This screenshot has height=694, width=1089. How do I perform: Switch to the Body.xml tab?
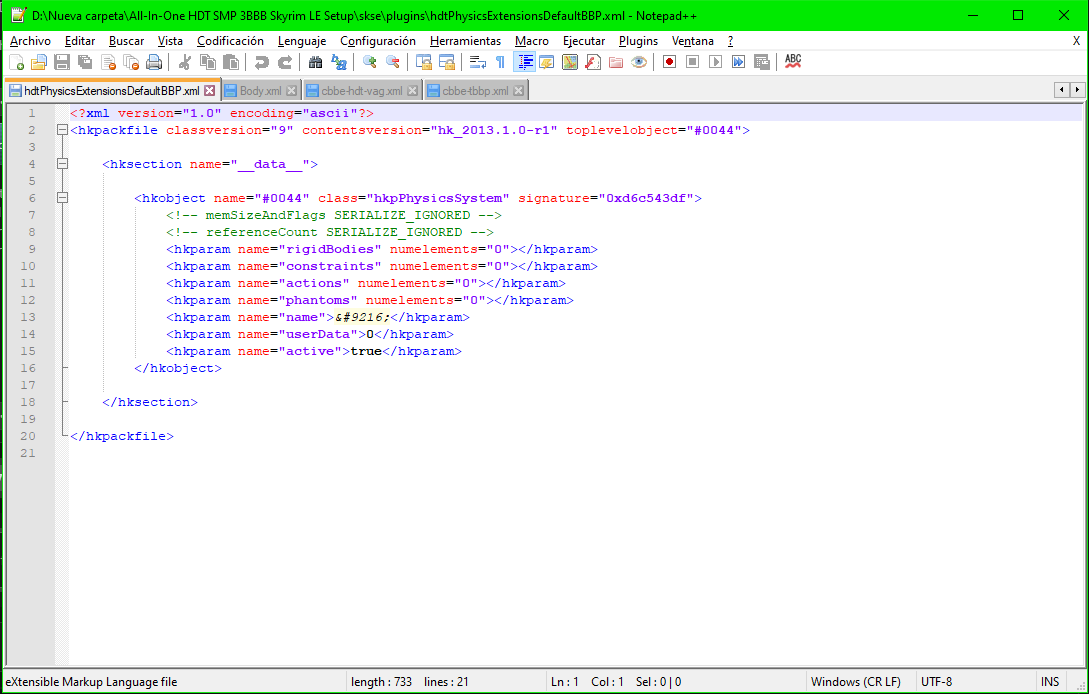point(260,91)
